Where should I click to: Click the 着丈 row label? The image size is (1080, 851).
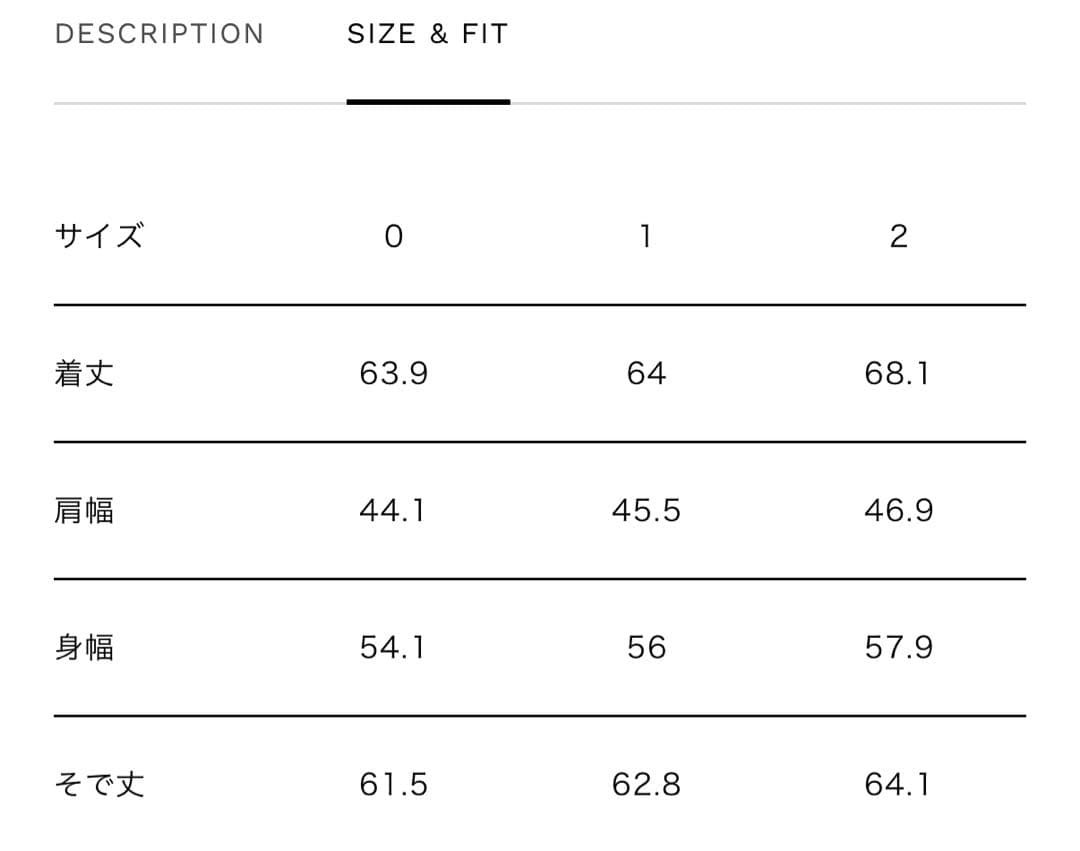point(84,374)
